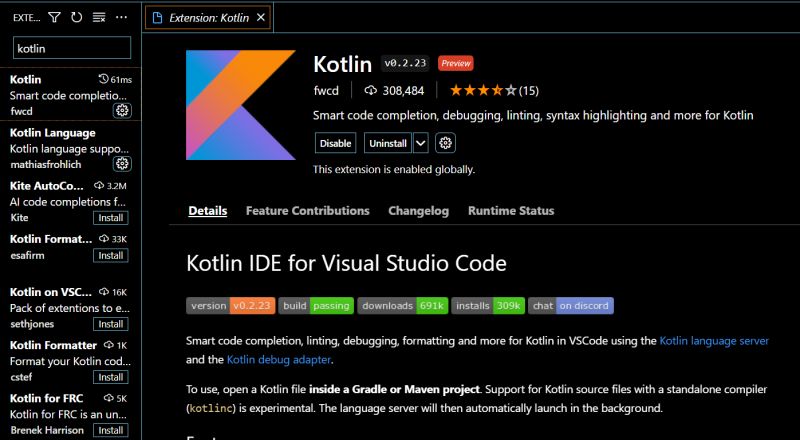Click the downloads 691k badge
This screenshot has width=800, height=440.
point(403,306)
